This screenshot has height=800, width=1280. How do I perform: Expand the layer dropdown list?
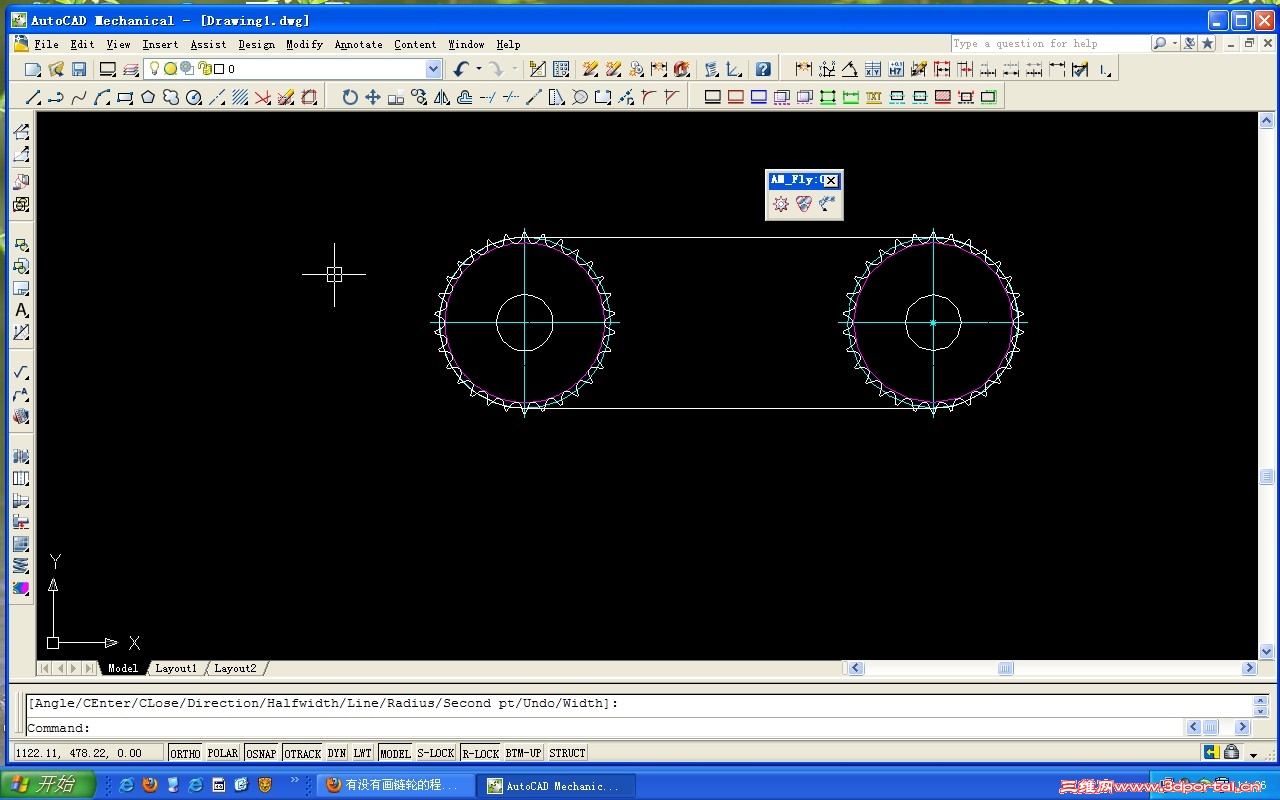coord(433,69)
